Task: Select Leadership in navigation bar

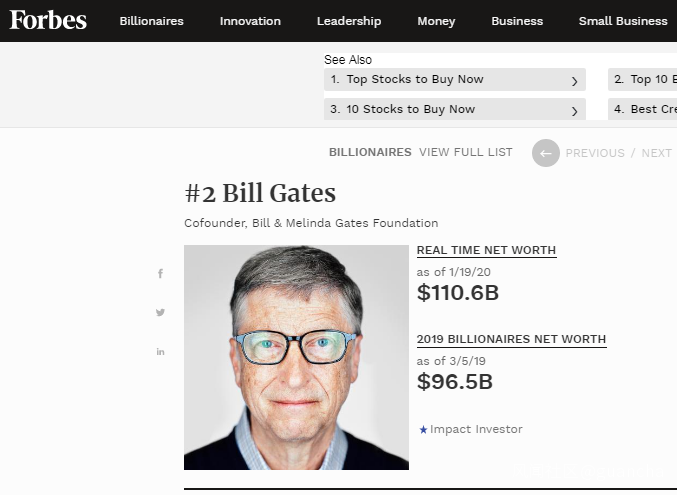Action: pyautogui.click(x=349, y=21)
